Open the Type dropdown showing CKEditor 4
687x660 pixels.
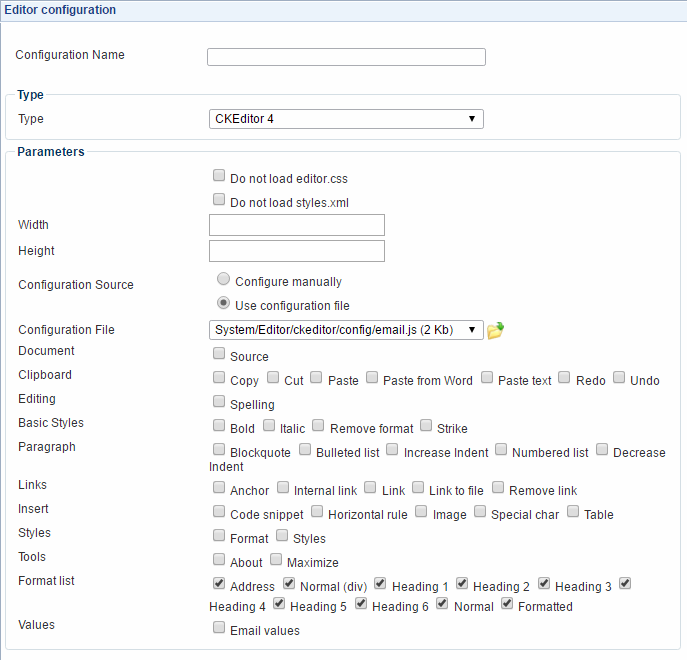click(345, 120)
